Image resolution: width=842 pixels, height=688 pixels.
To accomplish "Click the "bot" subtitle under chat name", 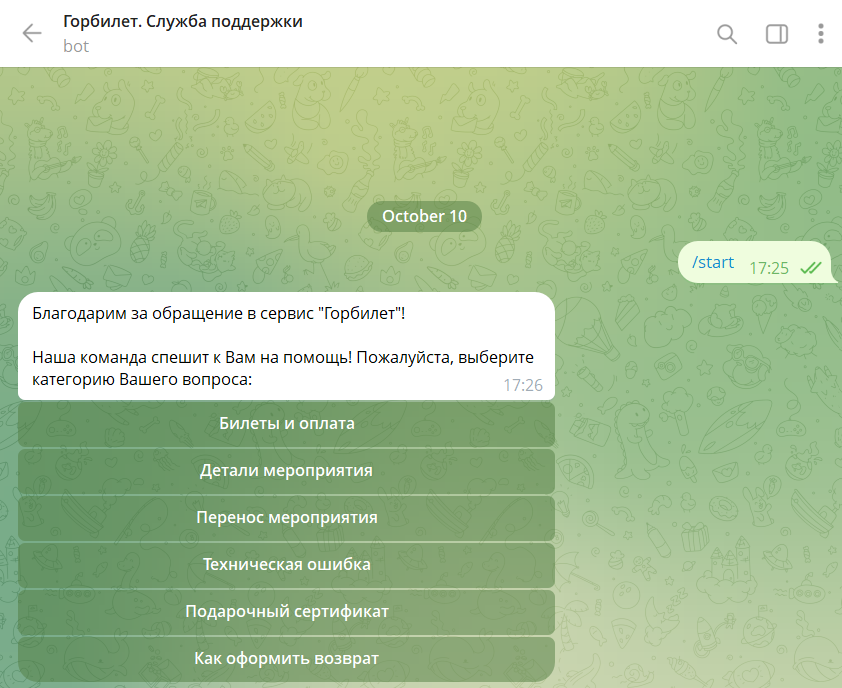I will click(x=76, y=46).
